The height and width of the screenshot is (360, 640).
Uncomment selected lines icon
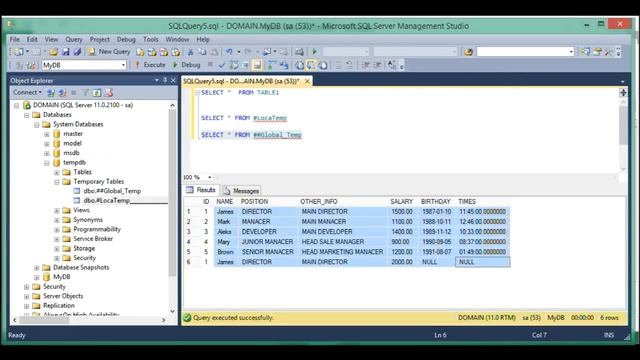click(349, 65)
